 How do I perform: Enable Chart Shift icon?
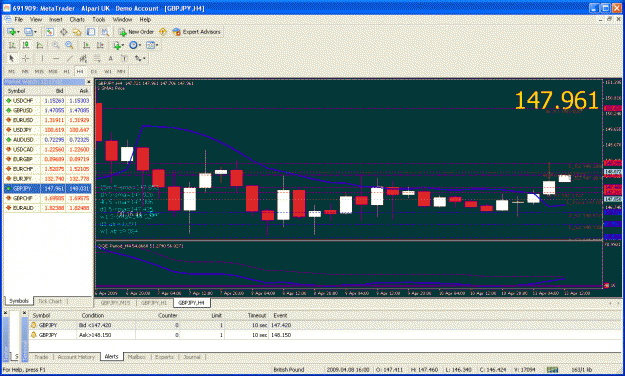[x=100, y=45]
